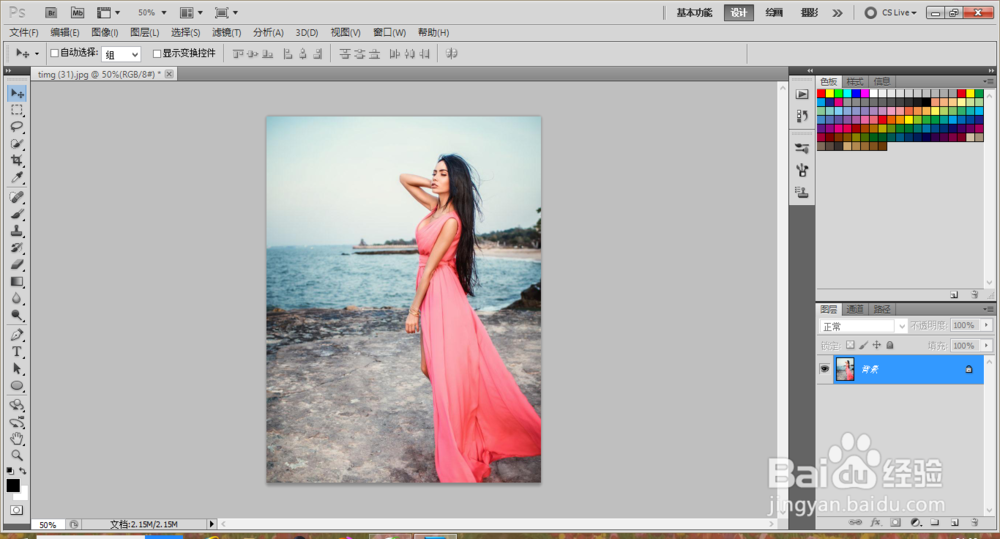Image resolution: width=1000 pixels, height=539 pixels.
Task: Select the Crop tool
Action: 17,161
